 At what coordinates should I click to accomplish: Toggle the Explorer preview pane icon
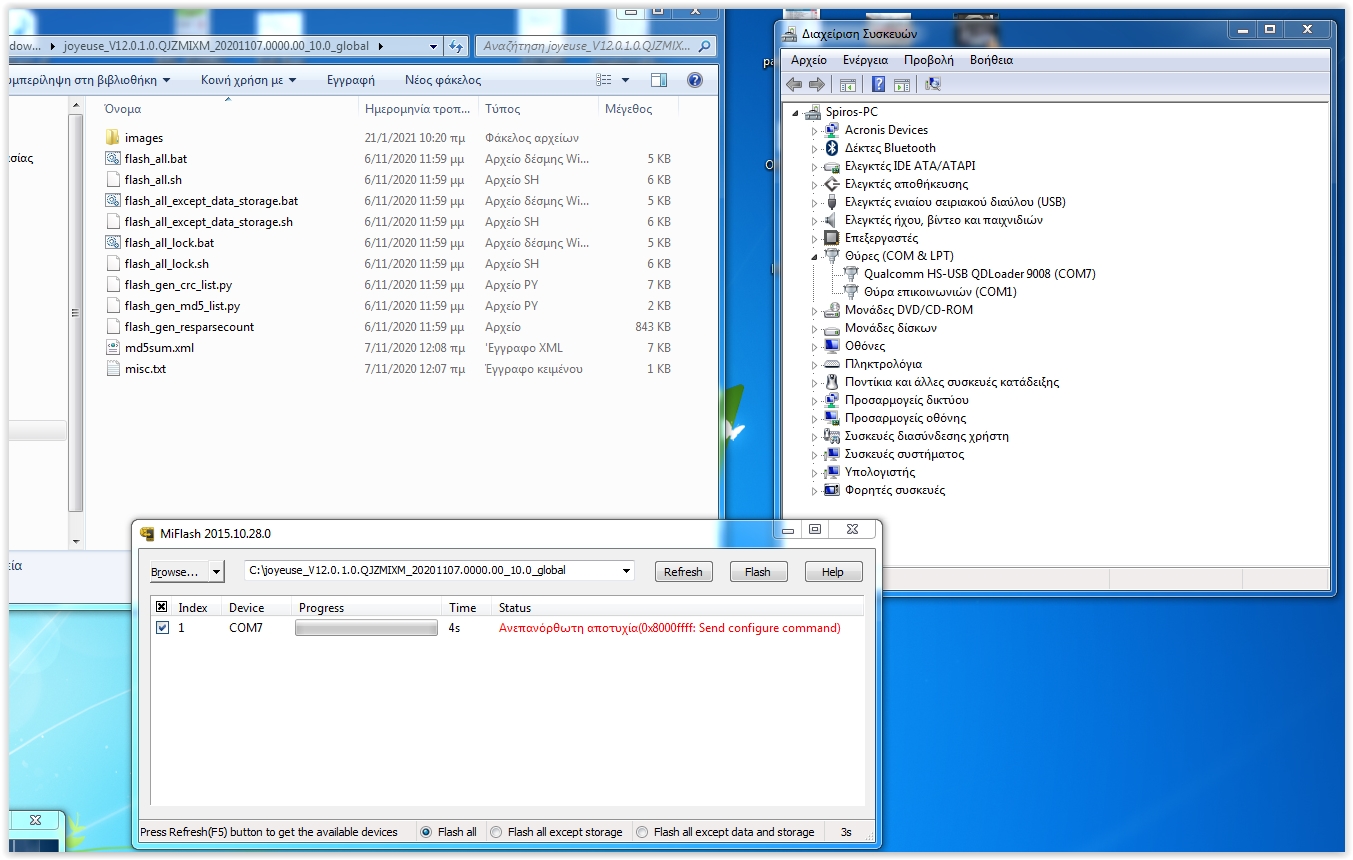click(659, 80)
